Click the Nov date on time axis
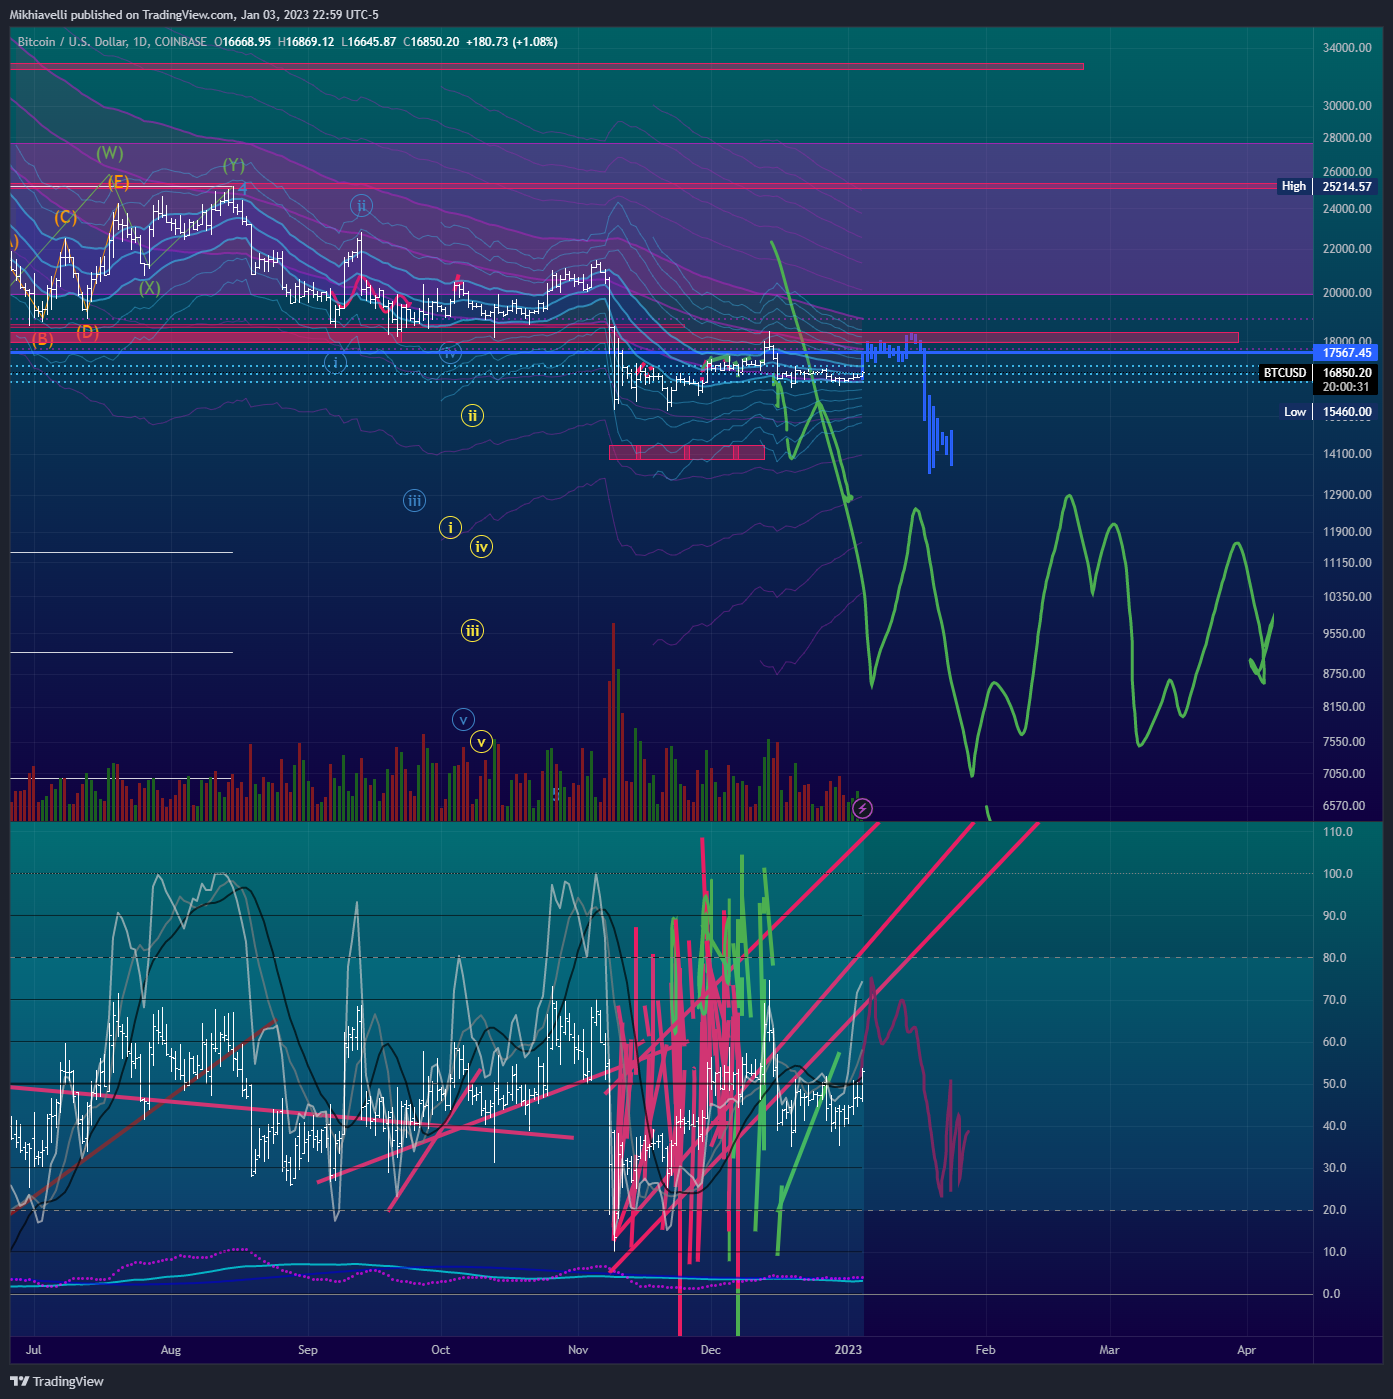 pyautogui.click(x=578, y=1350)
